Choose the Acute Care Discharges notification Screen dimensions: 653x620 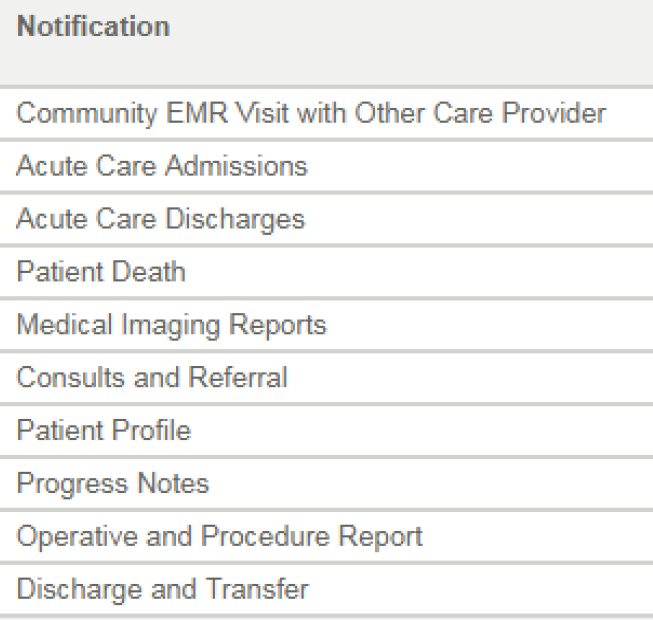pyautogui.click(x=160, y=218)
